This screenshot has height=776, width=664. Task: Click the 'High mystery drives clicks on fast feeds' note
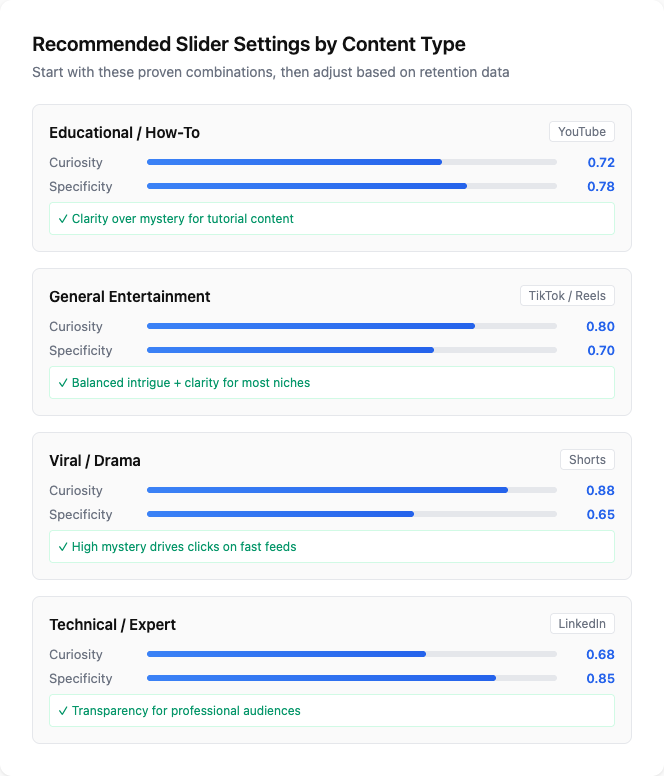332,546
